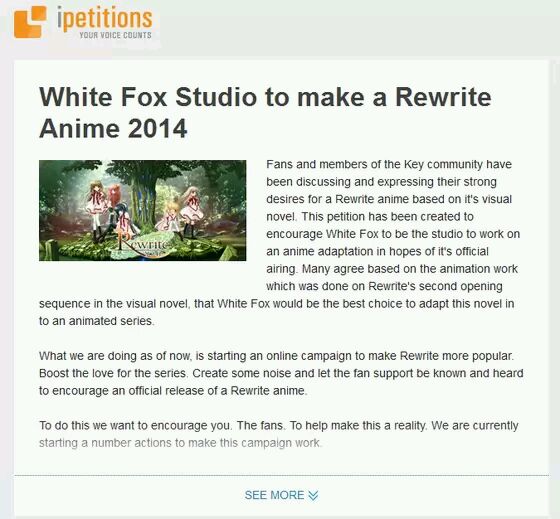Viewport: 560px width, 519px height.
Task: Expand petition text with the double chevron icon
Action: (313, 495)
